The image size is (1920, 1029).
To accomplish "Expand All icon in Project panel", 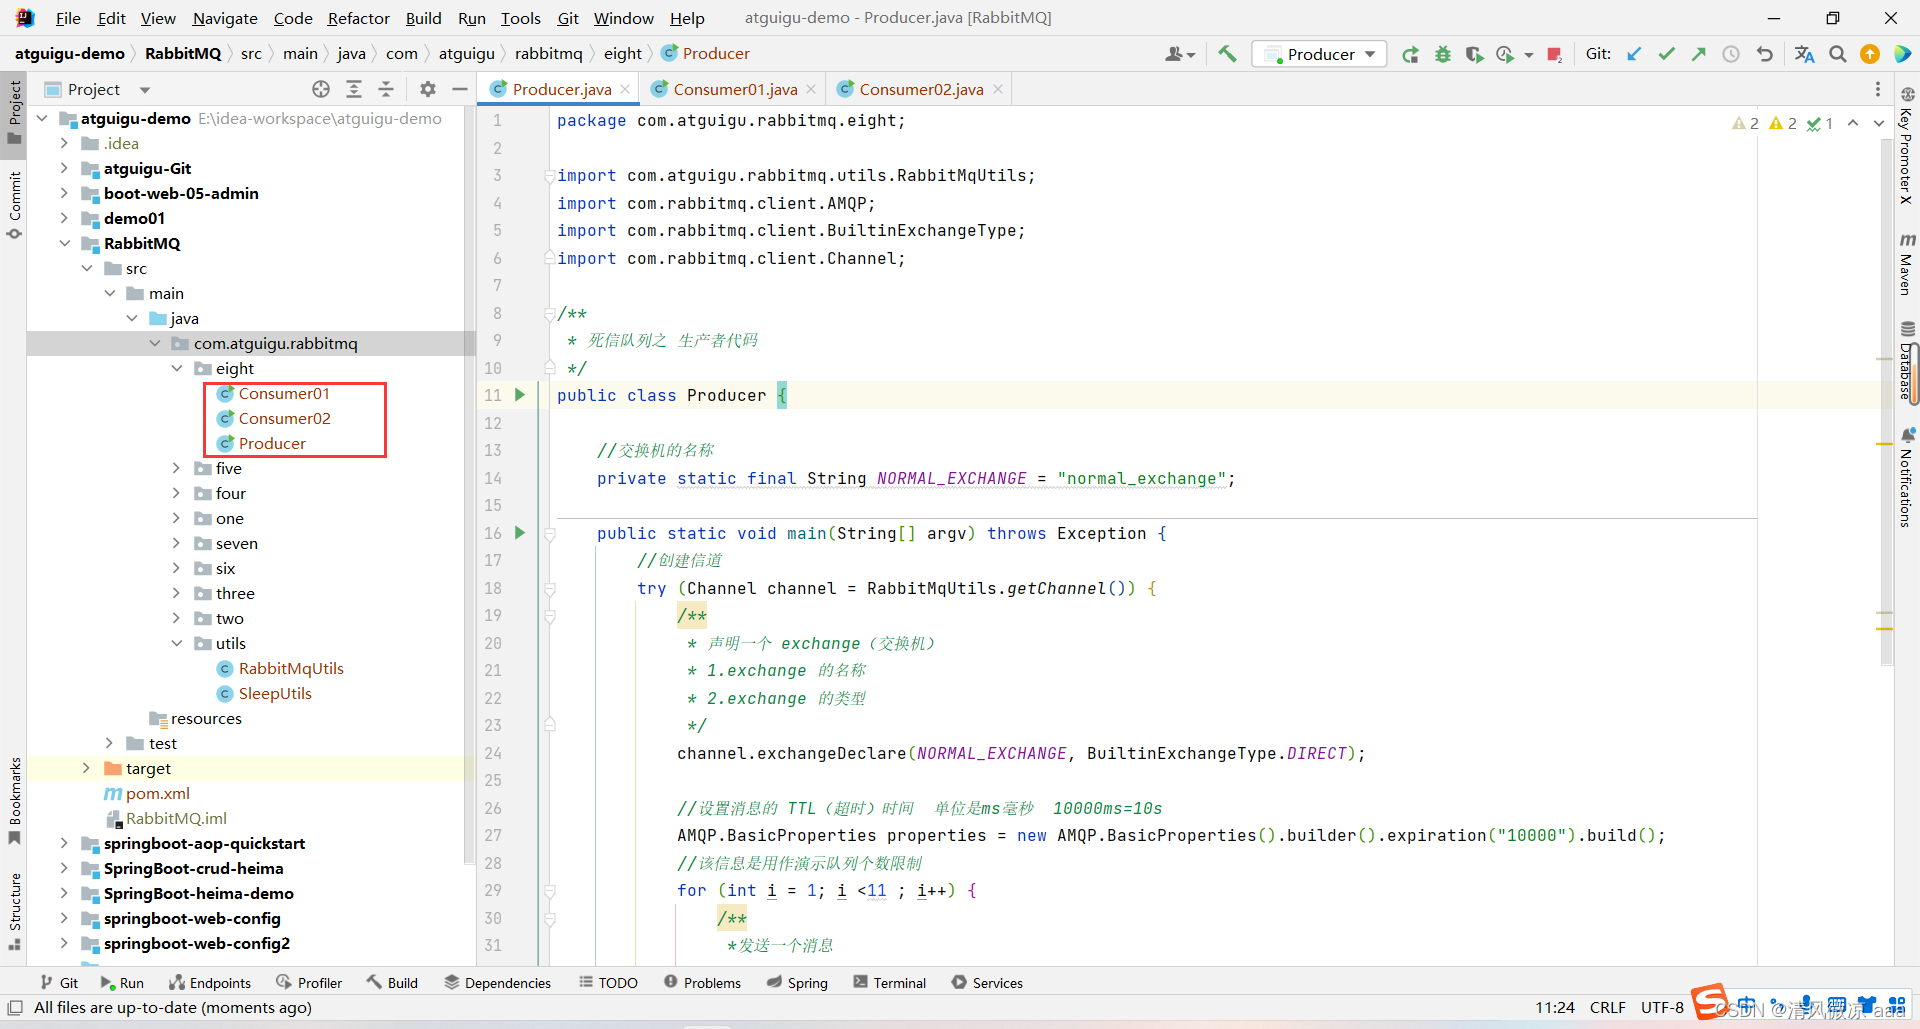I will coord(354,89).
